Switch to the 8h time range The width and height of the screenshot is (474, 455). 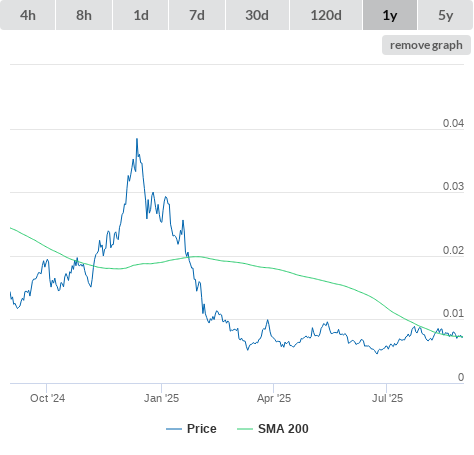pyautogui.click(x=84, y=15)
